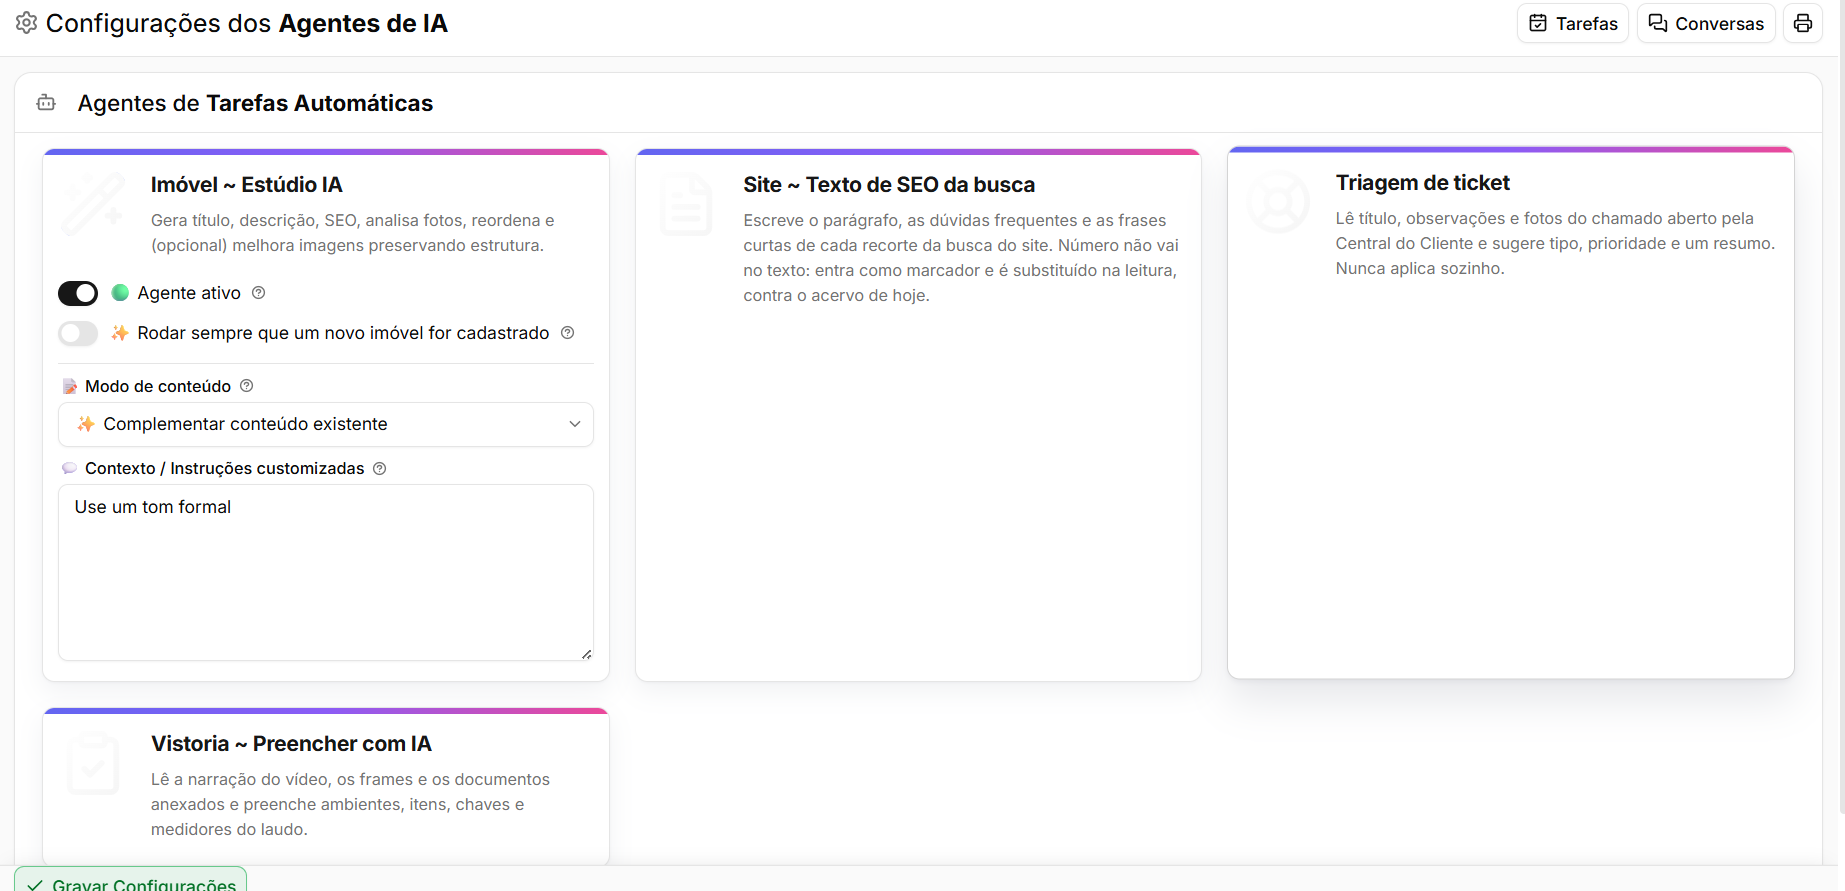Screen dimensions: 1845x891
Task: Click the Modo de conteúdo label
Action: coord(158,386)
